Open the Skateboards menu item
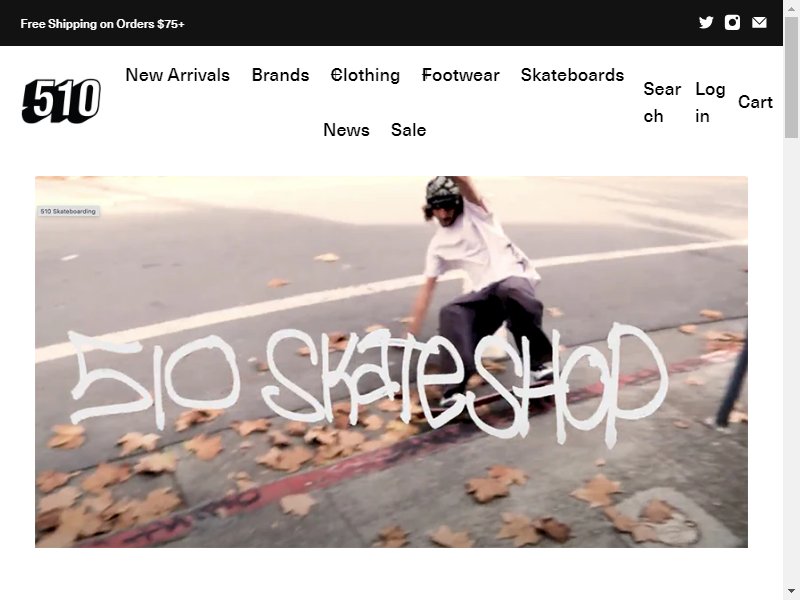The width and height of the screenshot is (800, 600). tap(572, 75)
